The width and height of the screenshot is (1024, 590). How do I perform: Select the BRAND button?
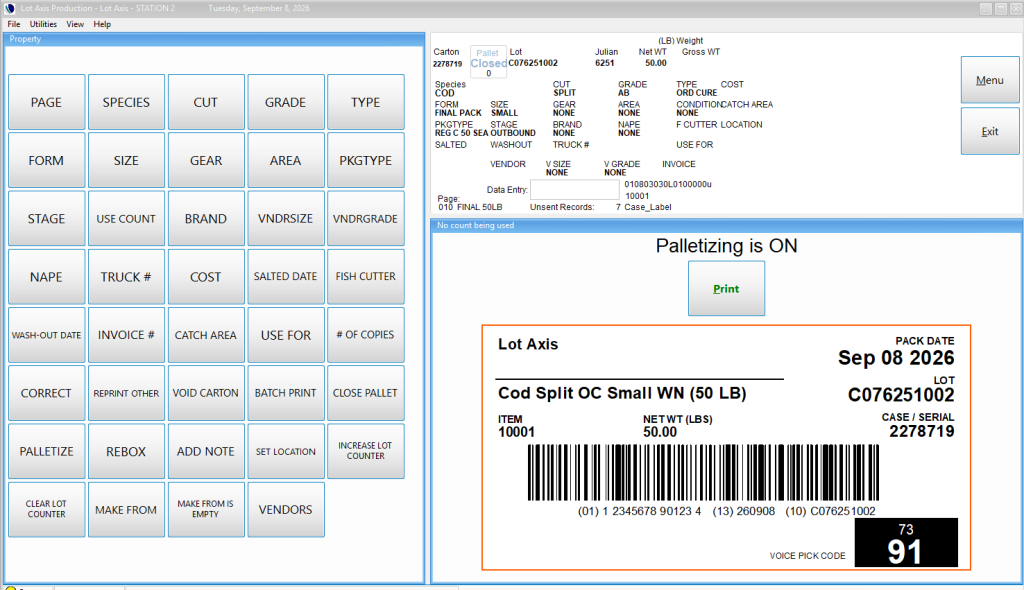pos(206,218)
